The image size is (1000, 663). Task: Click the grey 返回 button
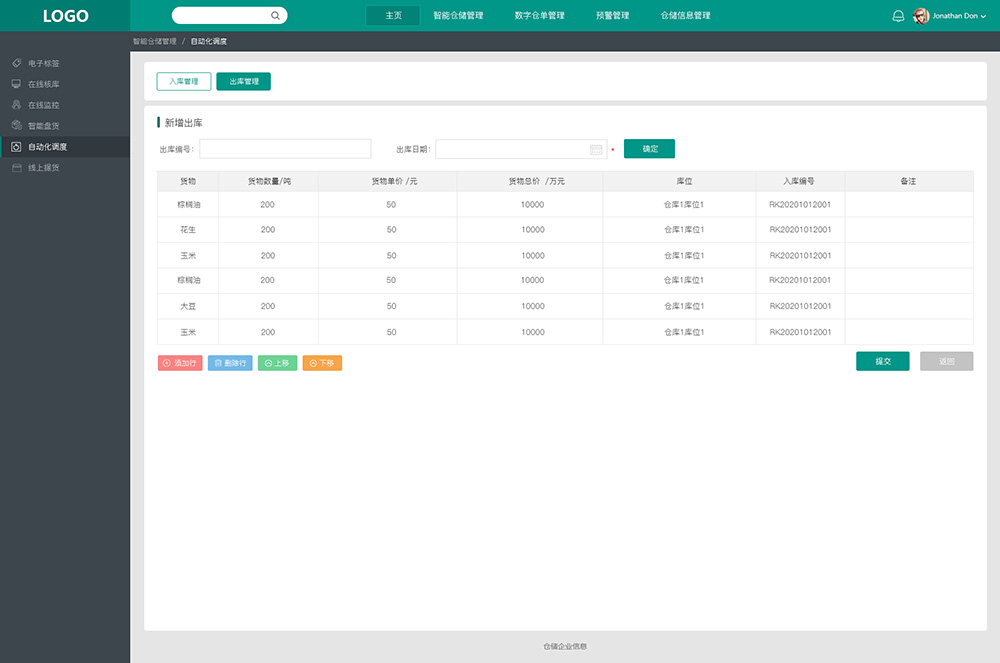pos(946,361)
